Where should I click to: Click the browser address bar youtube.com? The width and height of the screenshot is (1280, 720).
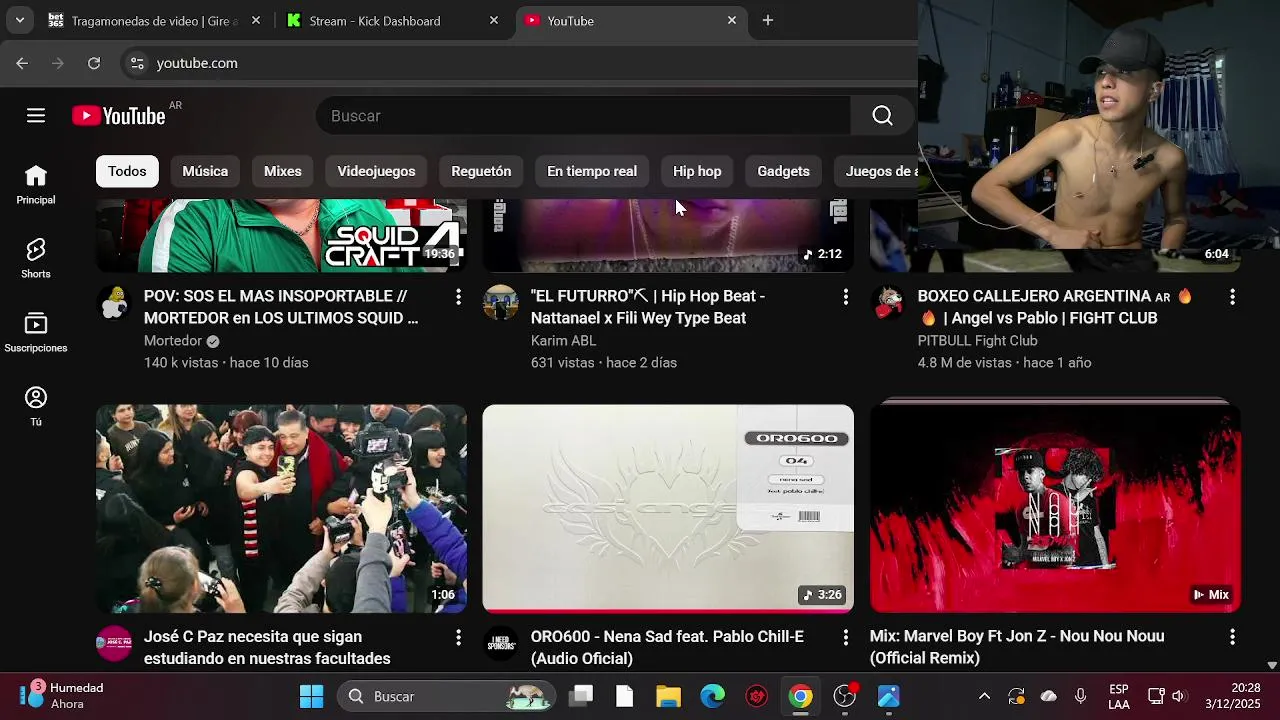click(197, 63)
